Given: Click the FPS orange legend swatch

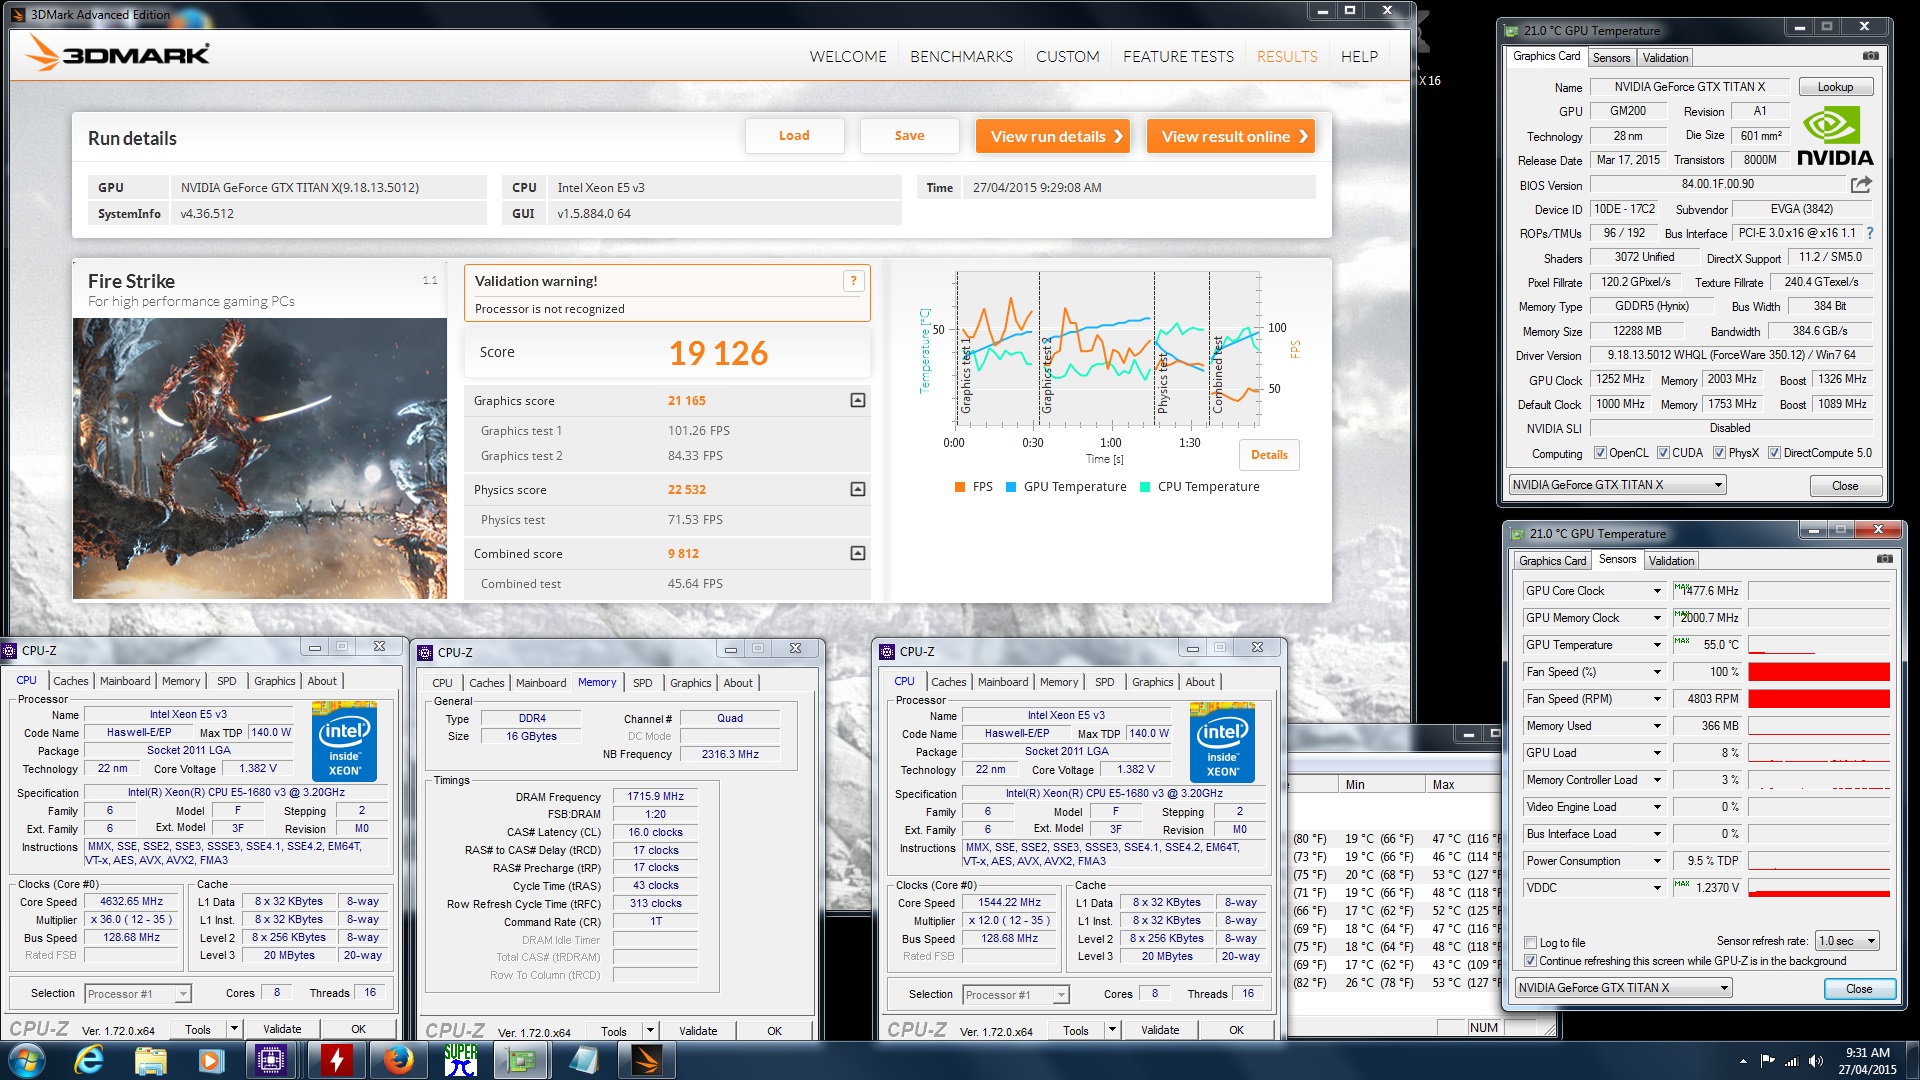Looking at the screenshot, I should (x=960, y=487).
